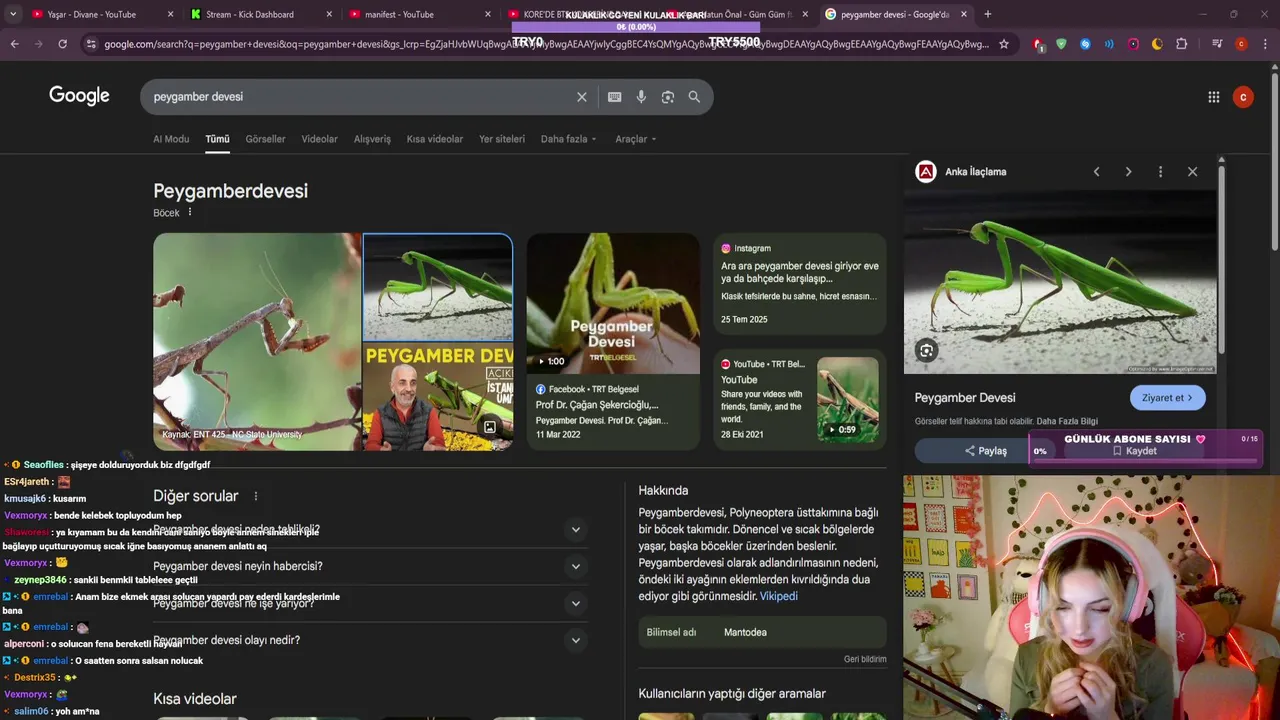Open the media control music-note icon
Viewport: 1280px width, 720px height.
(x=1217, y=44)
